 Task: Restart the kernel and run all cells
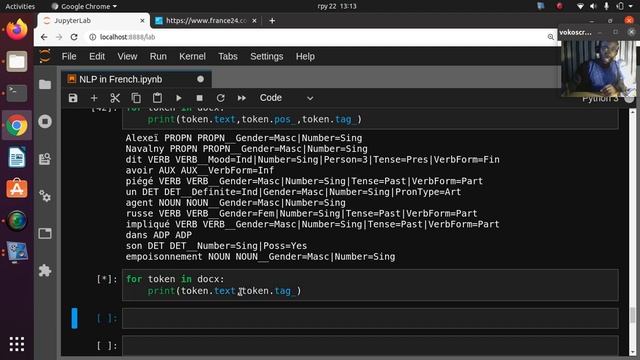click(242, 98)
